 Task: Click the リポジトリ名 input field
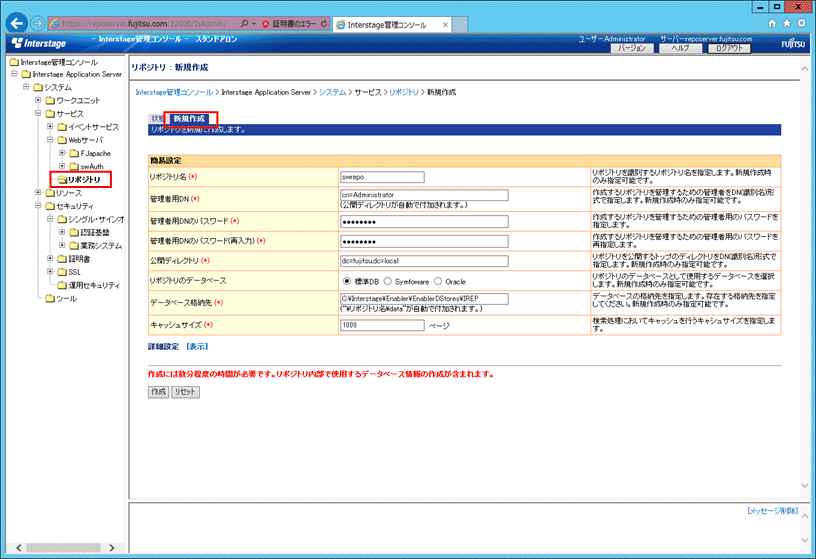click(x=382, y=176)
